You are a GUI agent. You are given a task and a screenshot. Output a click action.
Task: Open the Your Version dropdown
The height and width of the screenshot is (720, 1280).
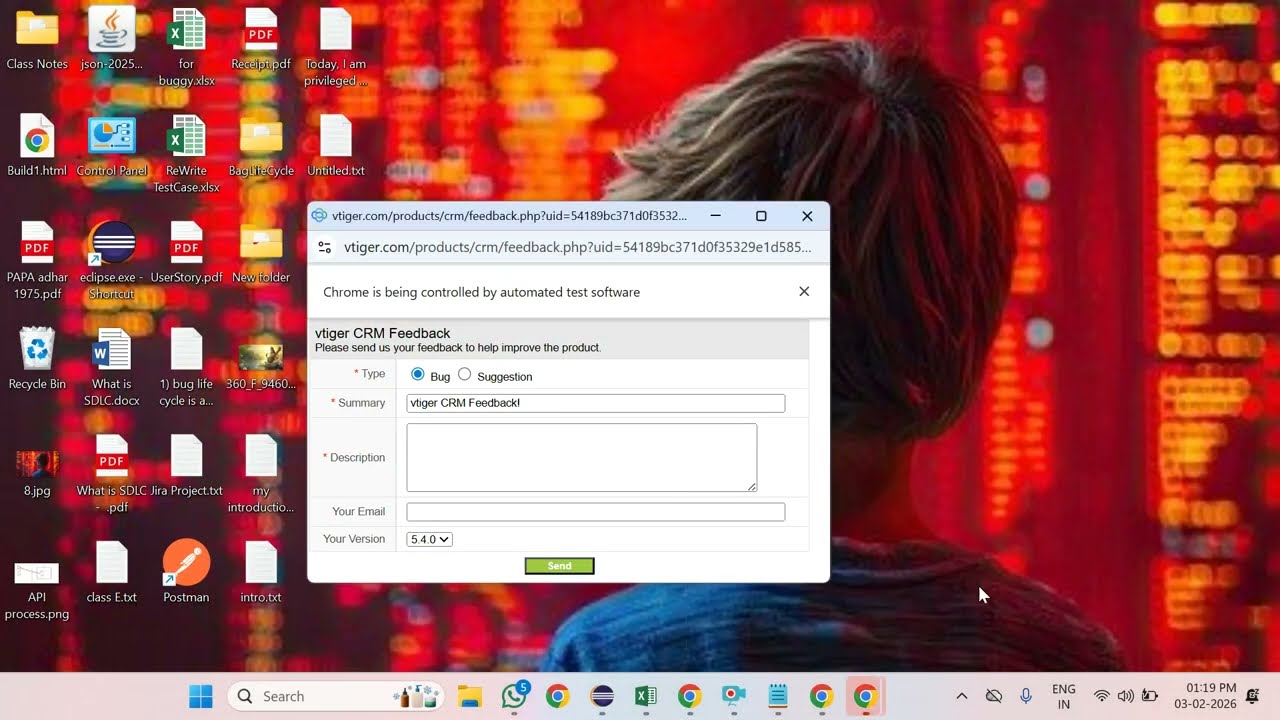coord(429,539)
